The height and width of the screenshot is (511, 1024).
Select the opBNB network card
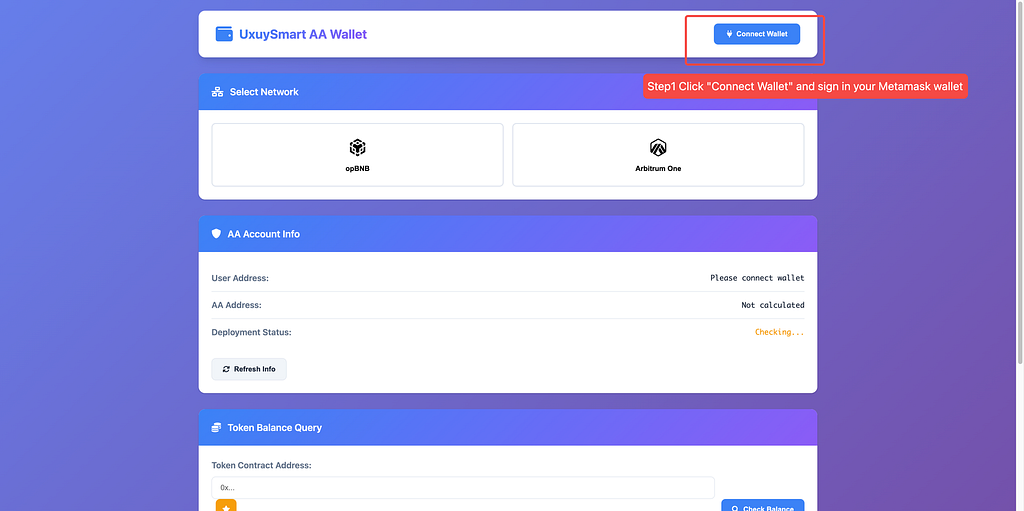tap(357, 155)
